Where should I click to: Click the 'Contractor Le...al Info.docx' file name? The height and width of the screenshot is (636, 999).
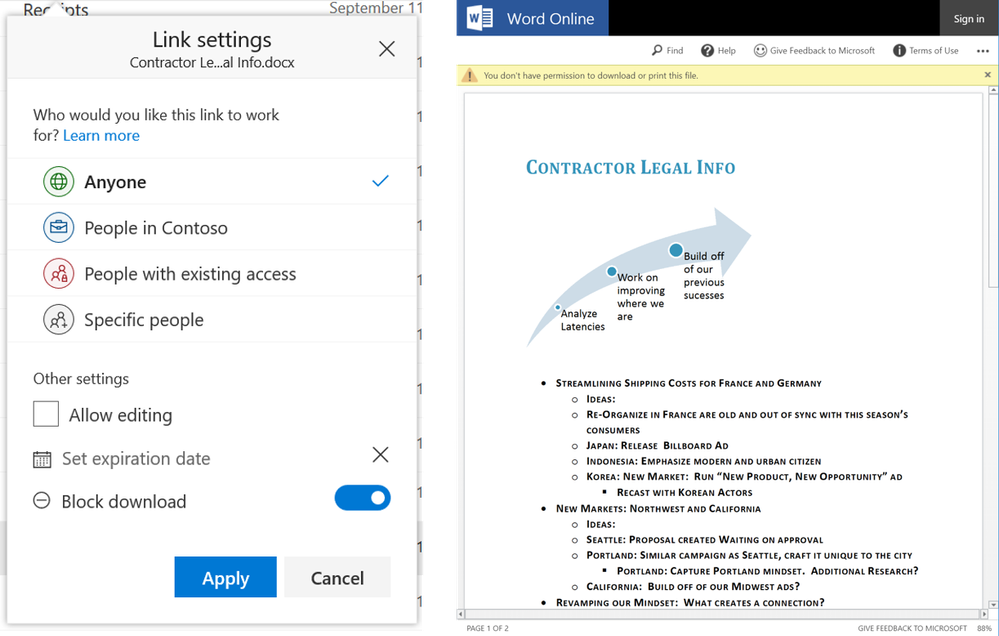click(x=212, y=62)
